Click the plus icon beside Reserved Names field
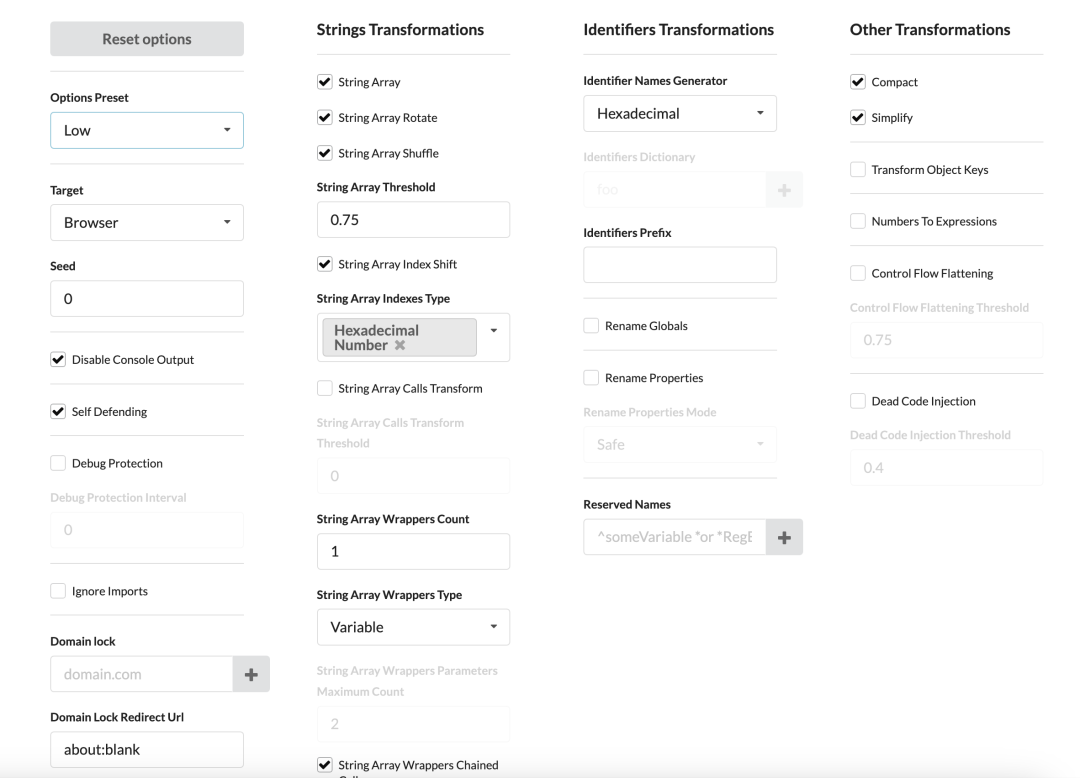This screenshot has height=778, width=1080. [x=784, y=538]
